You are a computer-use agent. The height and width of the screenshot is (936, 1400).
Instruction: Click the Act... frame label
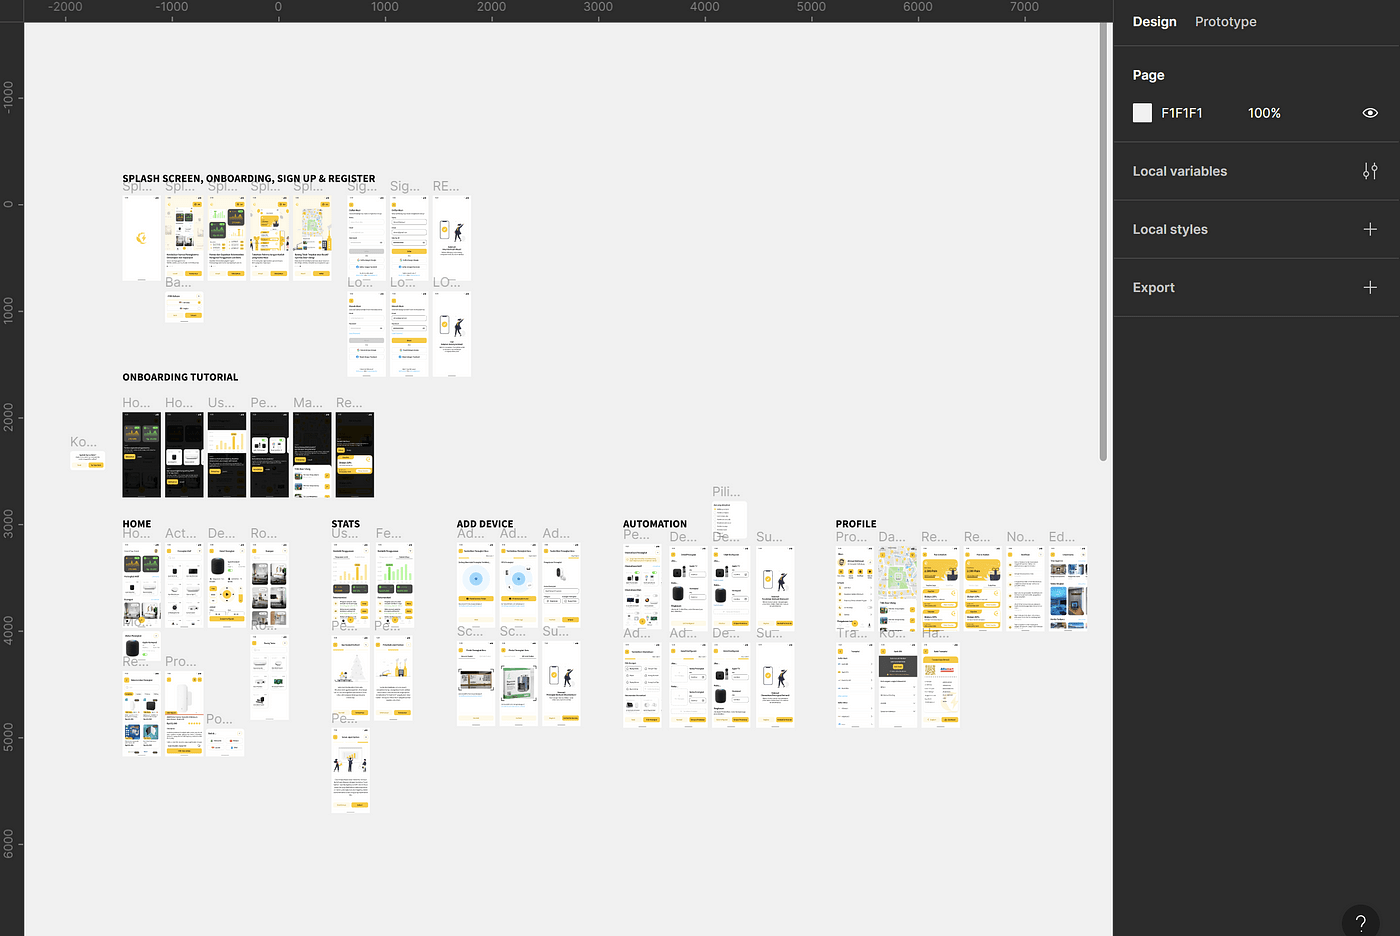click(181, 534)
